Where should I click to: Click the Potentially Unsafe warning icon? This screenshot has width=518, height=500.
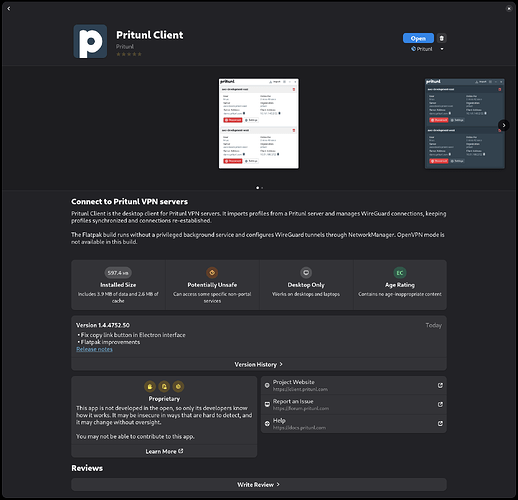click(212, 273)
